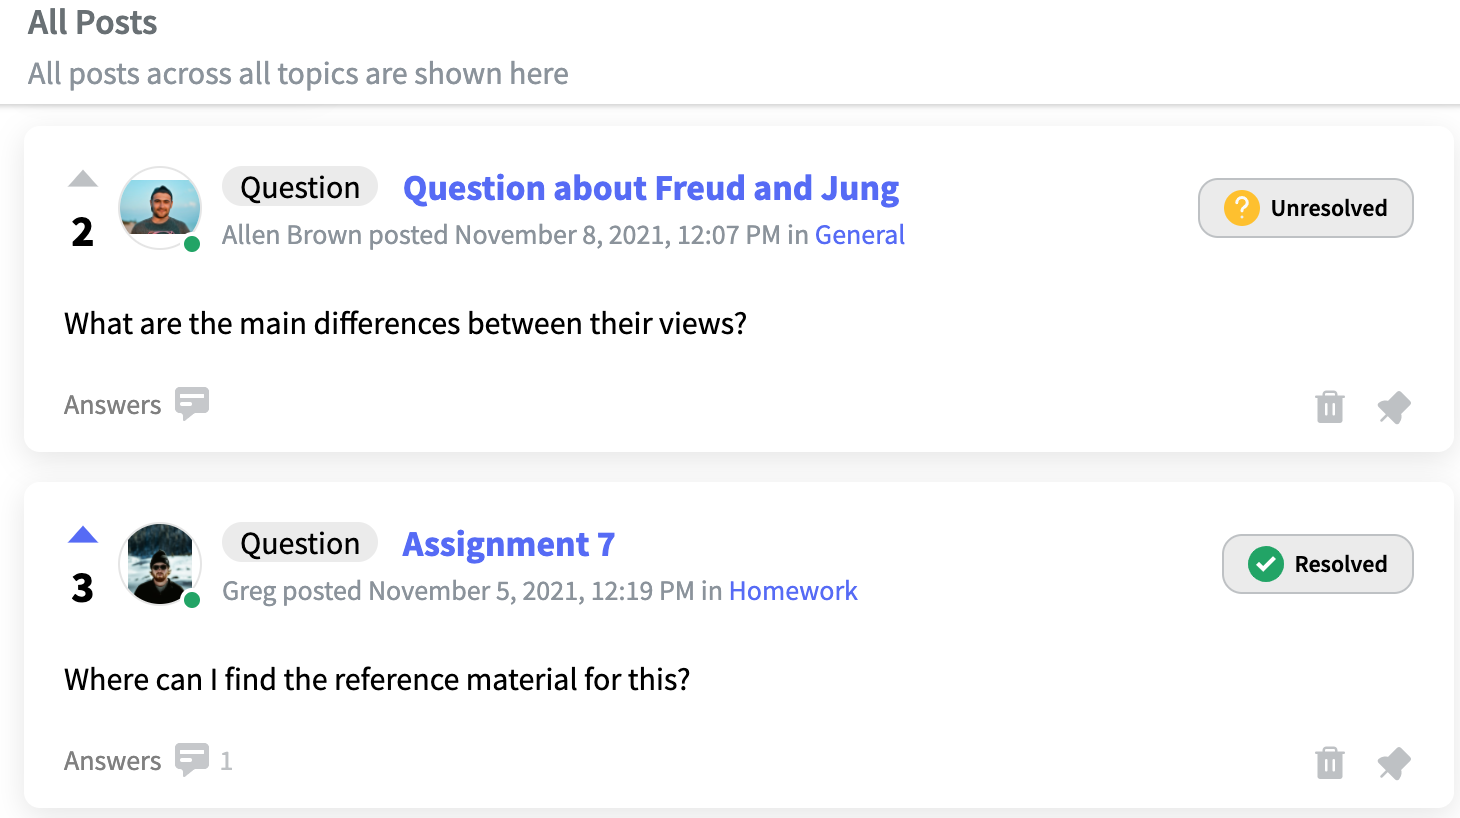Click the Answers label under Freud post
Screen dimensions: 1460x818
click(113, 405)
